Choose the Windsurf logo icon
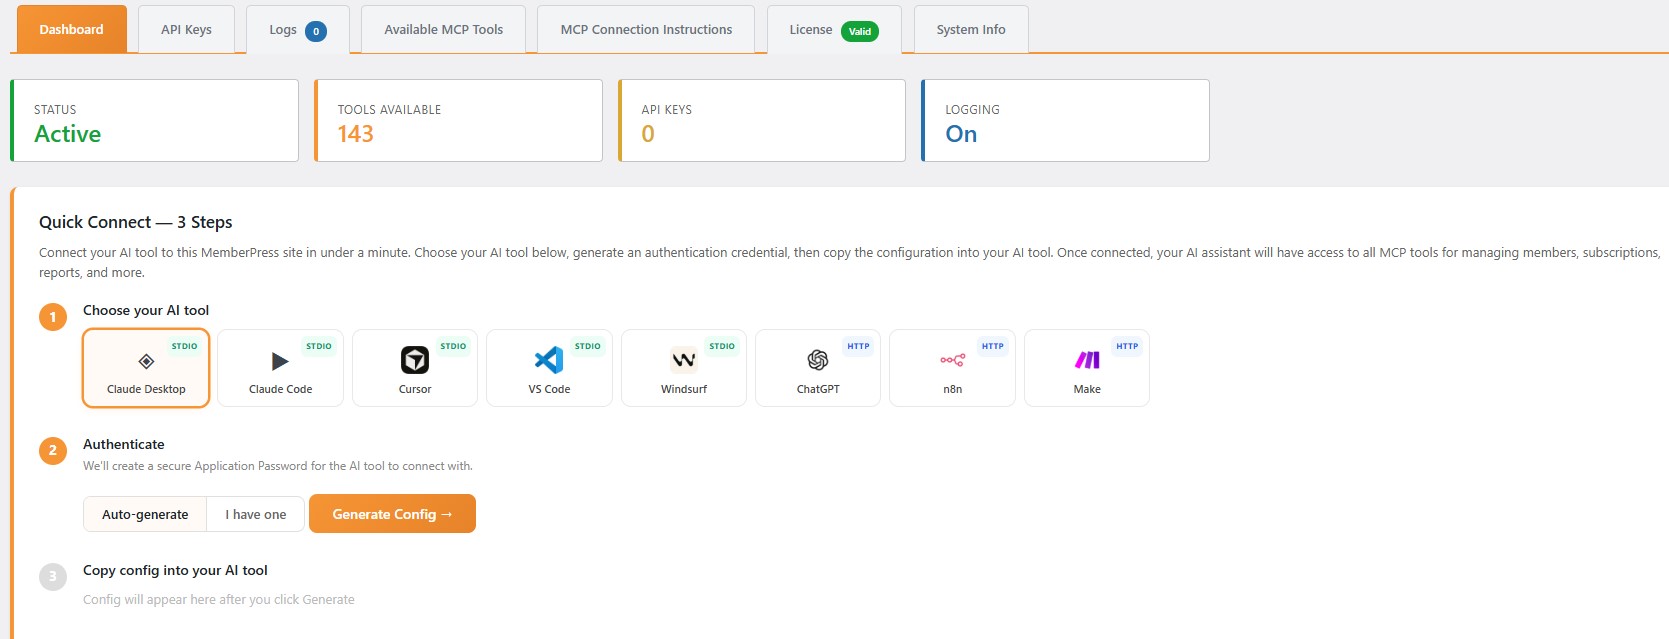1669x639 pixels. pos(684,359)
